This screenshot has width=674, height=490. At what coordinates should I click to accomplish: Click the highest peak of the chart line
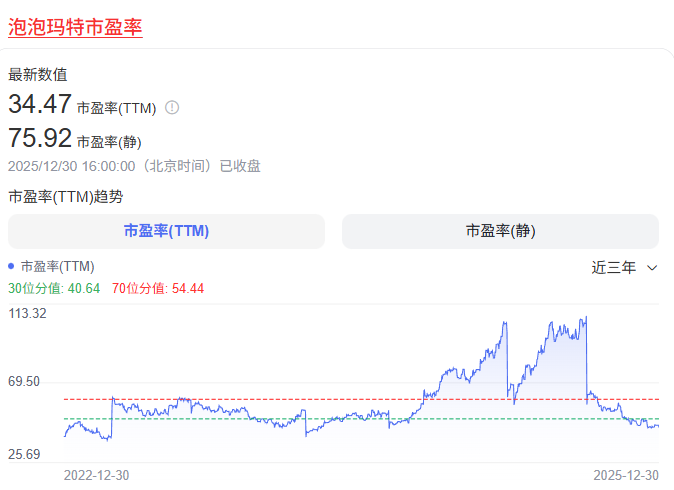click(585, 317)
